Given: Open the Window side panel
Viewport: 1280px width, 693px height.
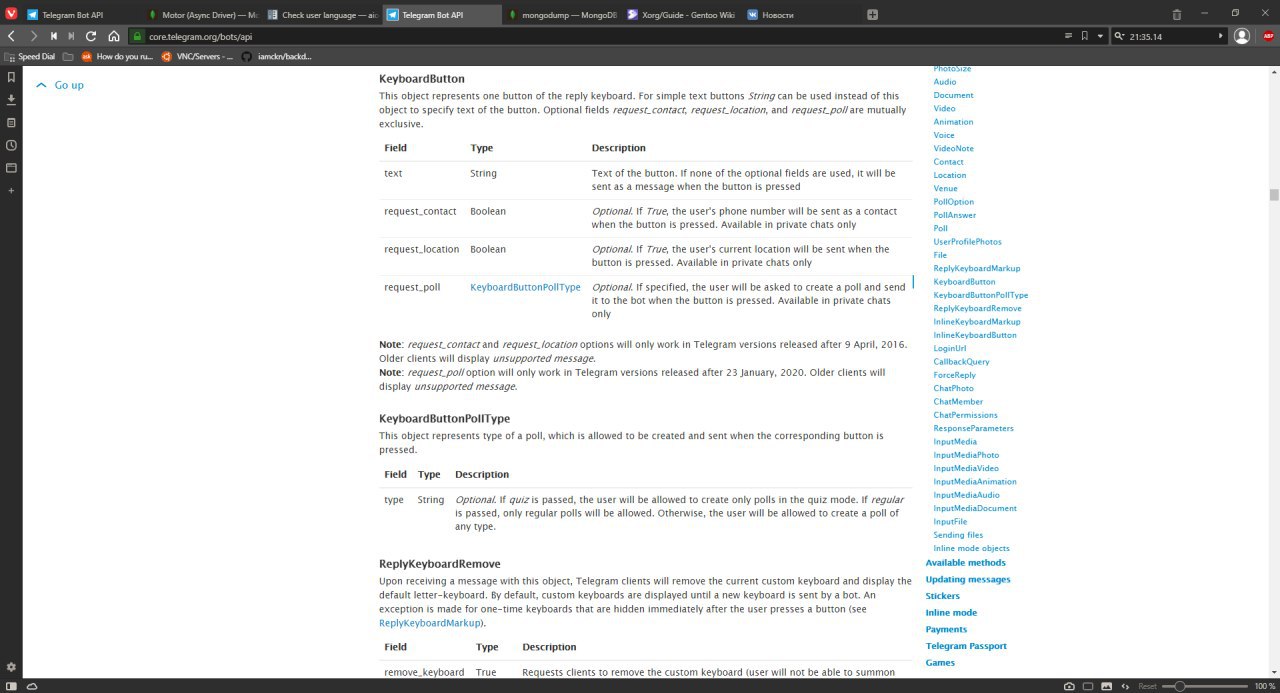Looking at the screenshot, I should pyautogui.click(x=11, y=168).
